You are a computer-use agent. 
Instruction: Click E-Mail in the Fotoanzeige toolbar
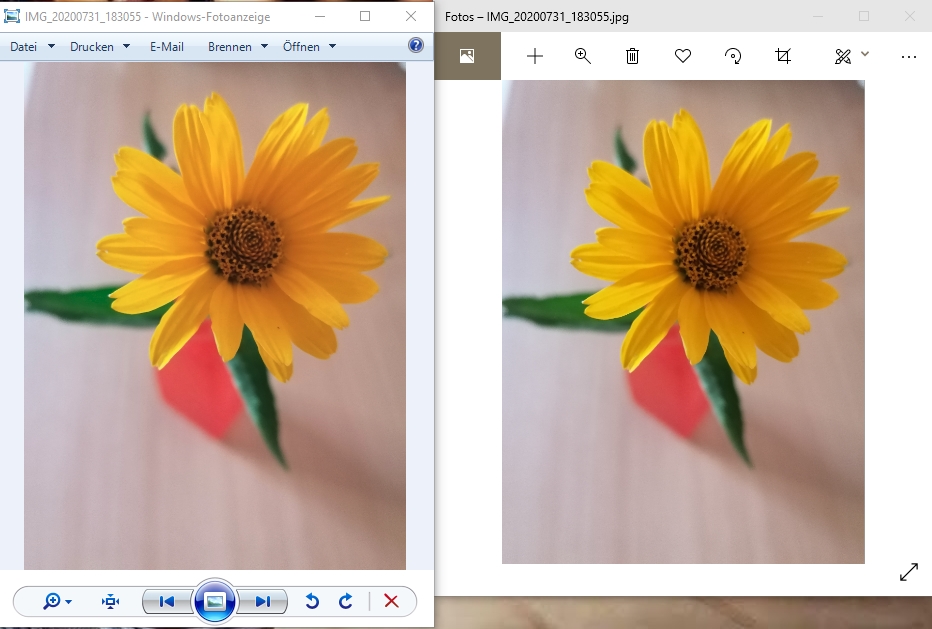(166, 46)
